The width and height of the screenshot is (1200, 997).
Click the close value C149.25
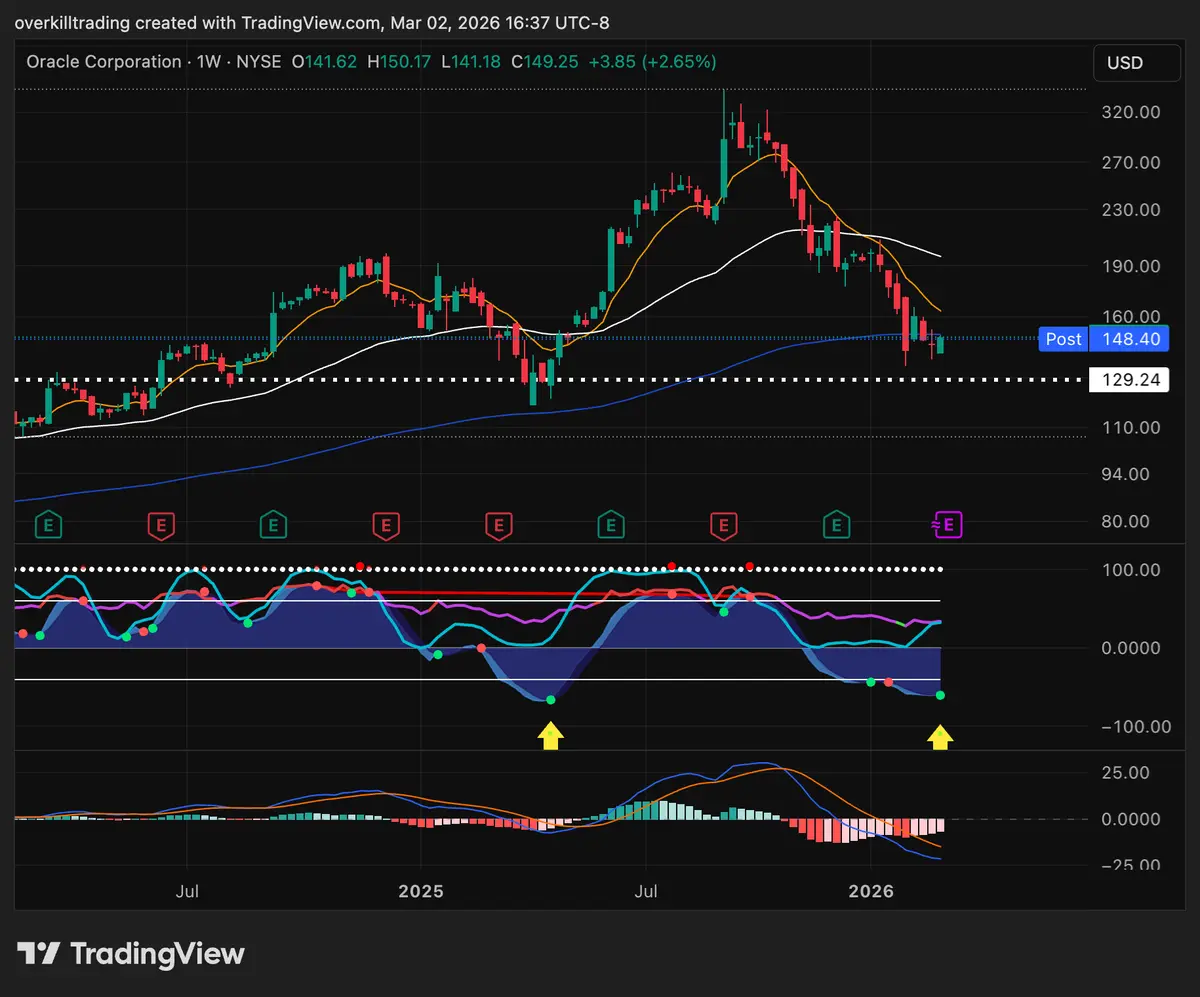pos(543,62)
